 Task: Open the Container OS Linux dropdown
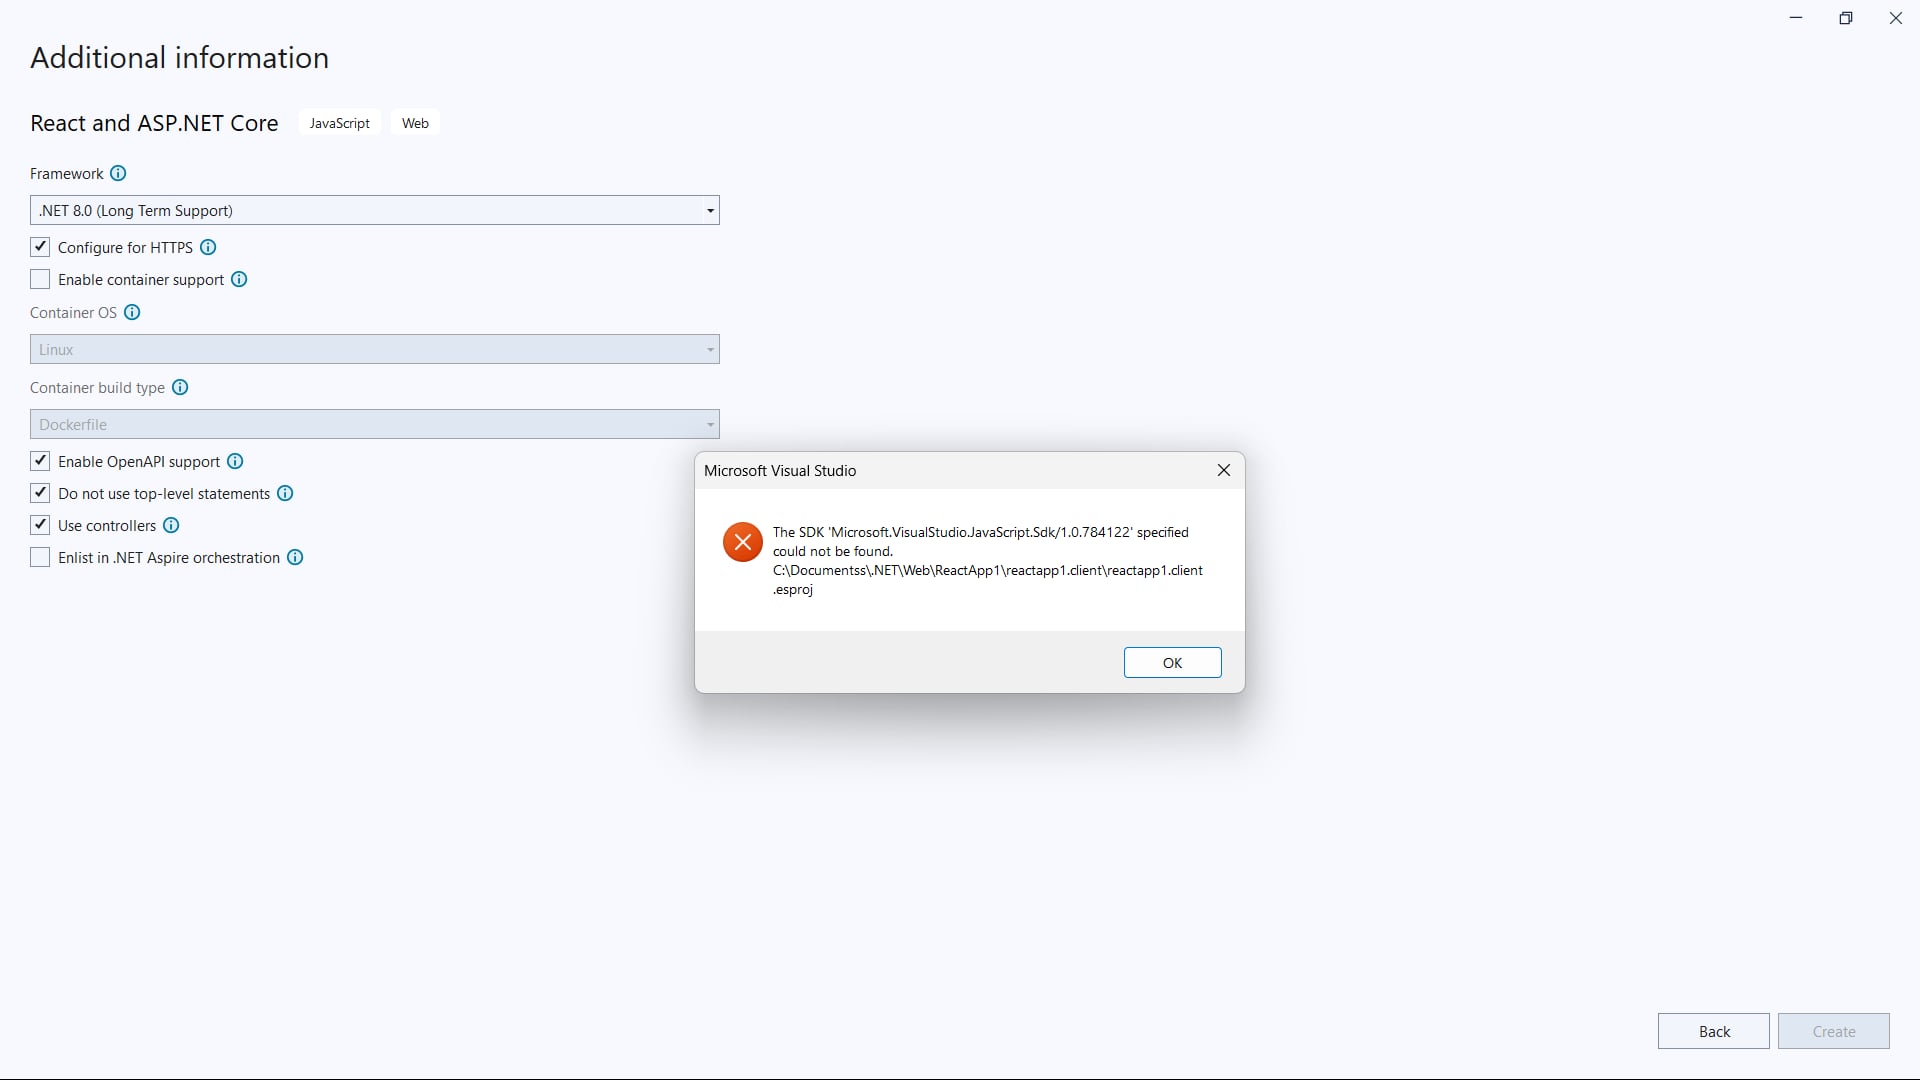click(375, 349)
